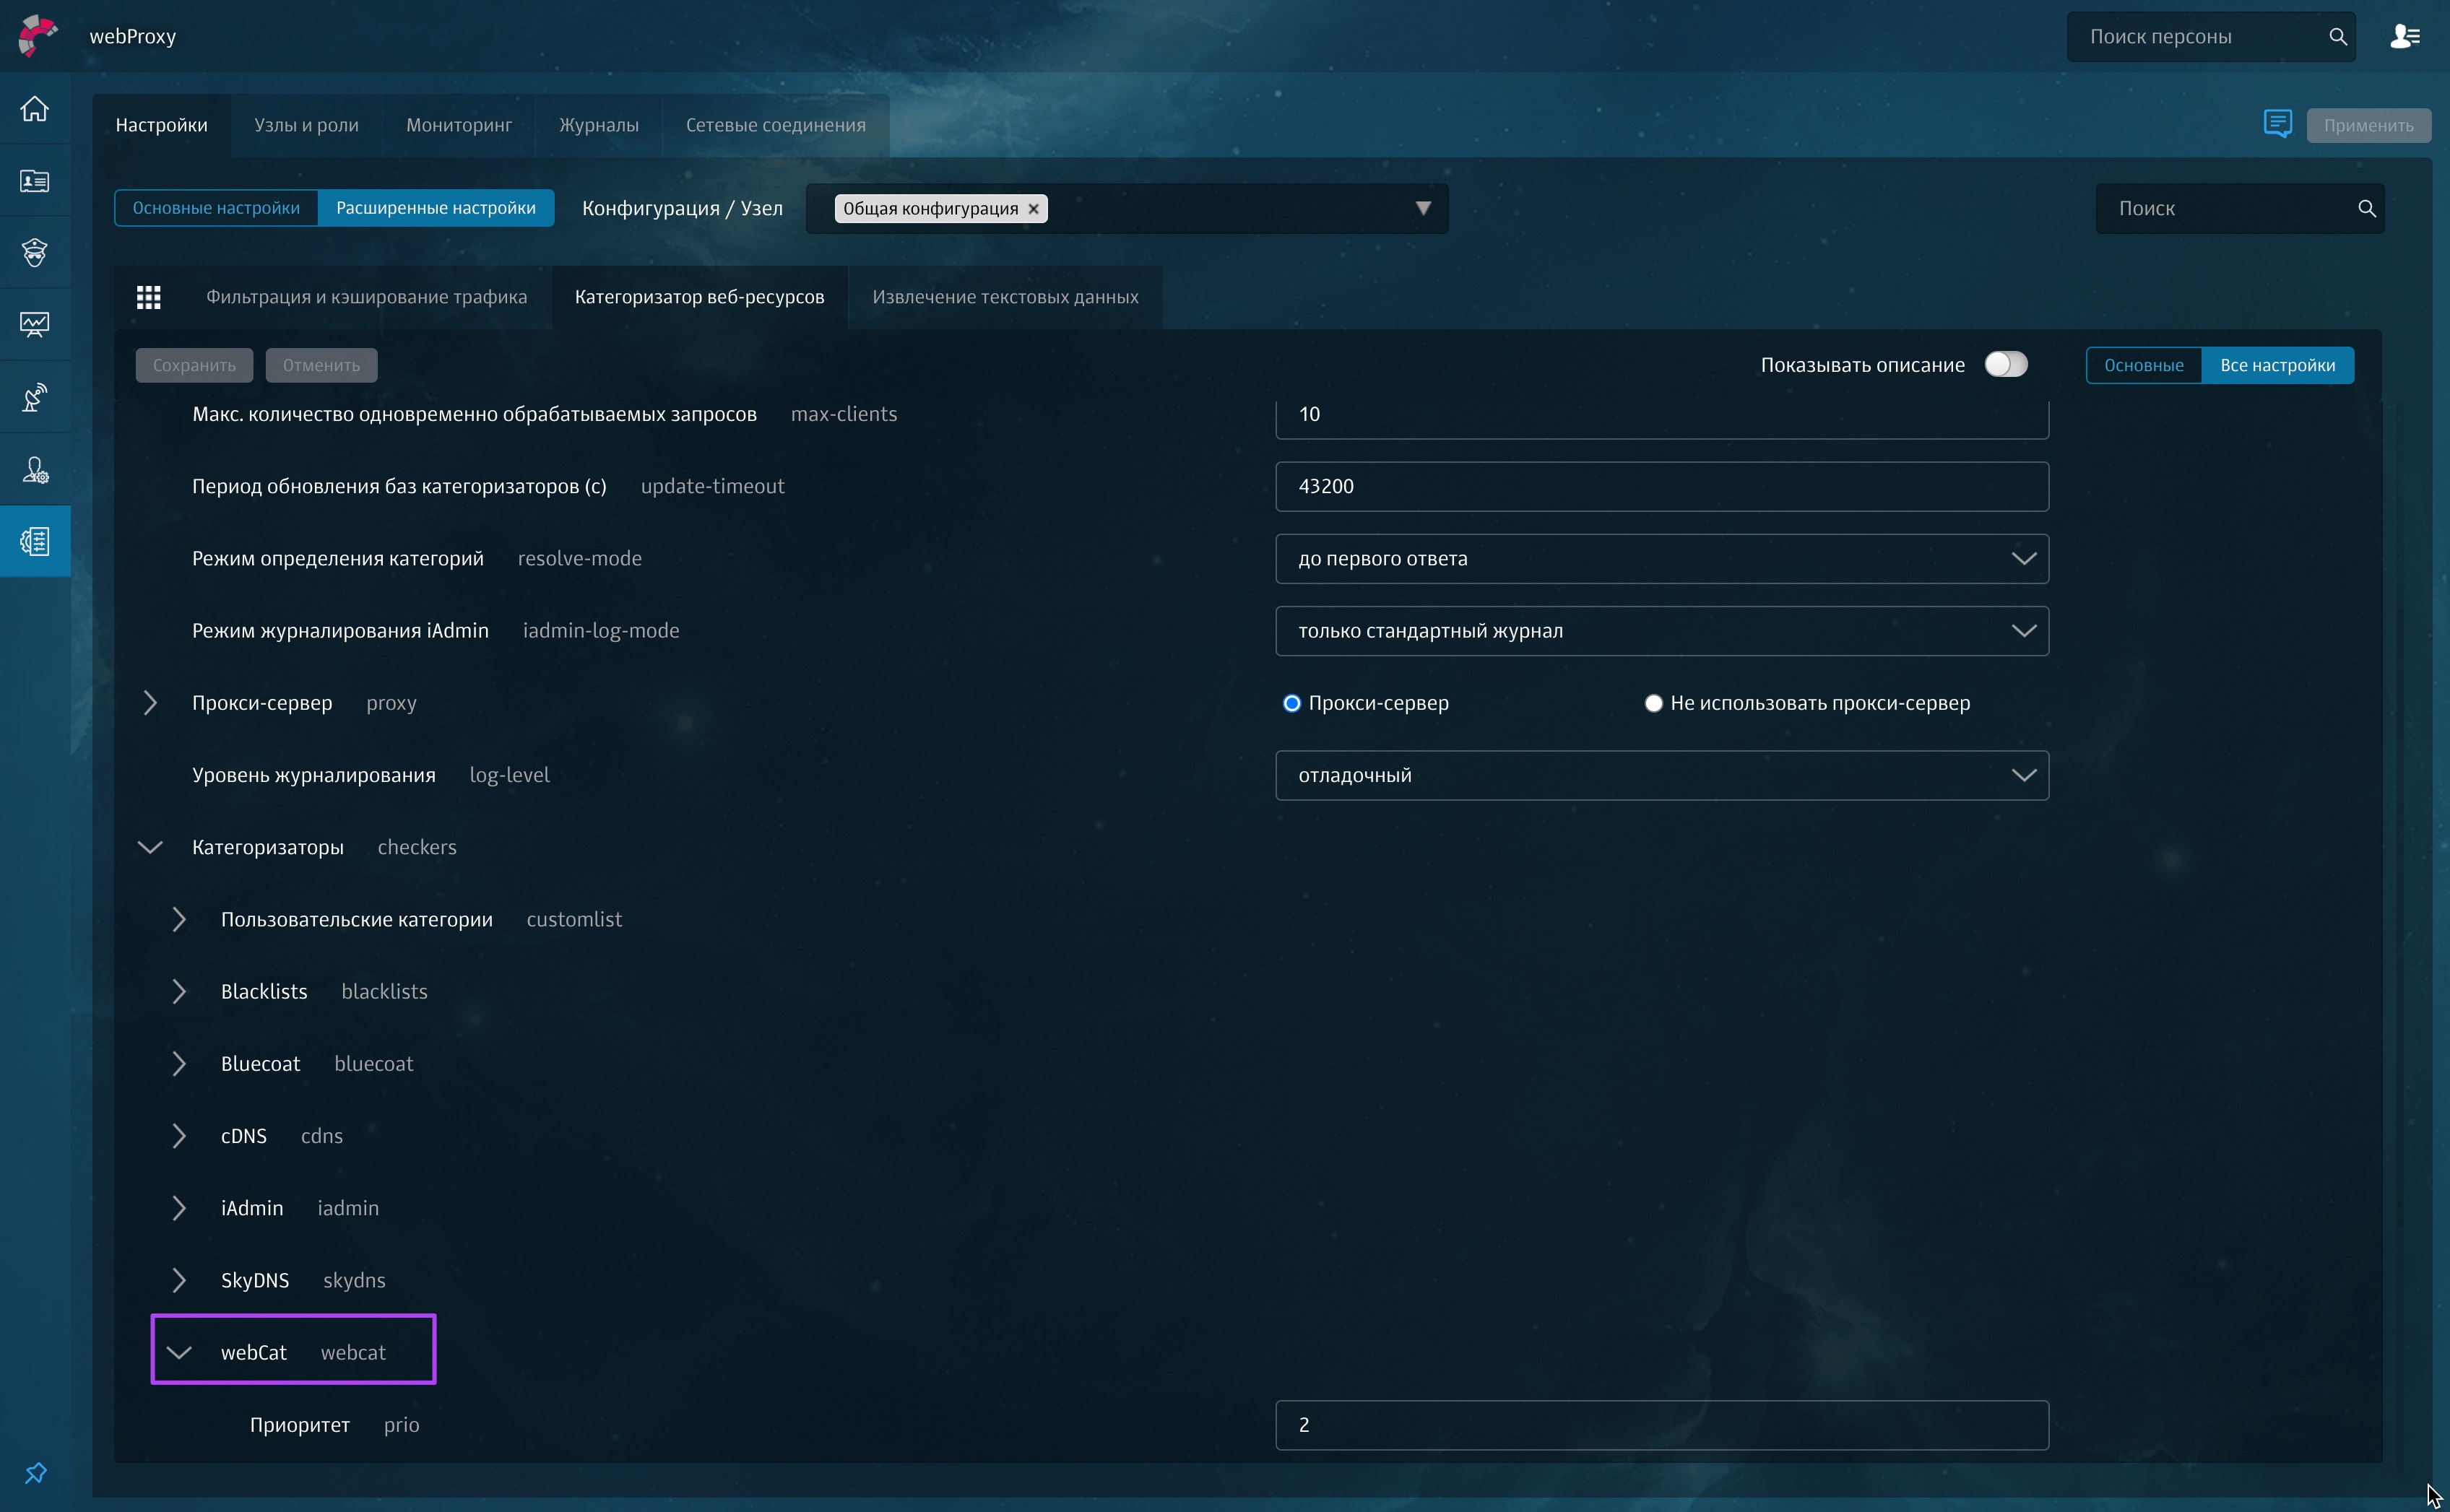Image resolution: width=2450 pixels, height=1512 pixels.
Task: Open the user profile icon top right
Action: pos(2404,37)
